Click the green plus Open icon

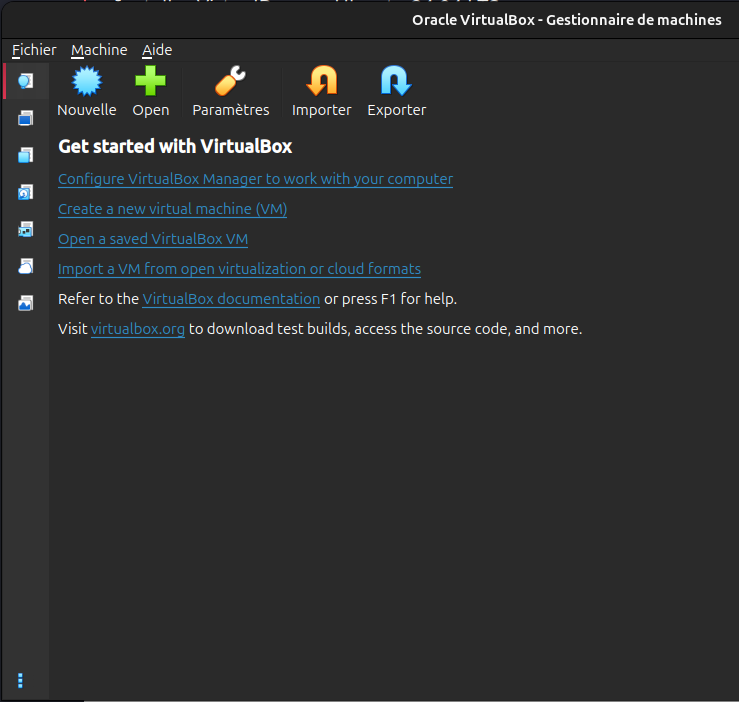(151, 81)
